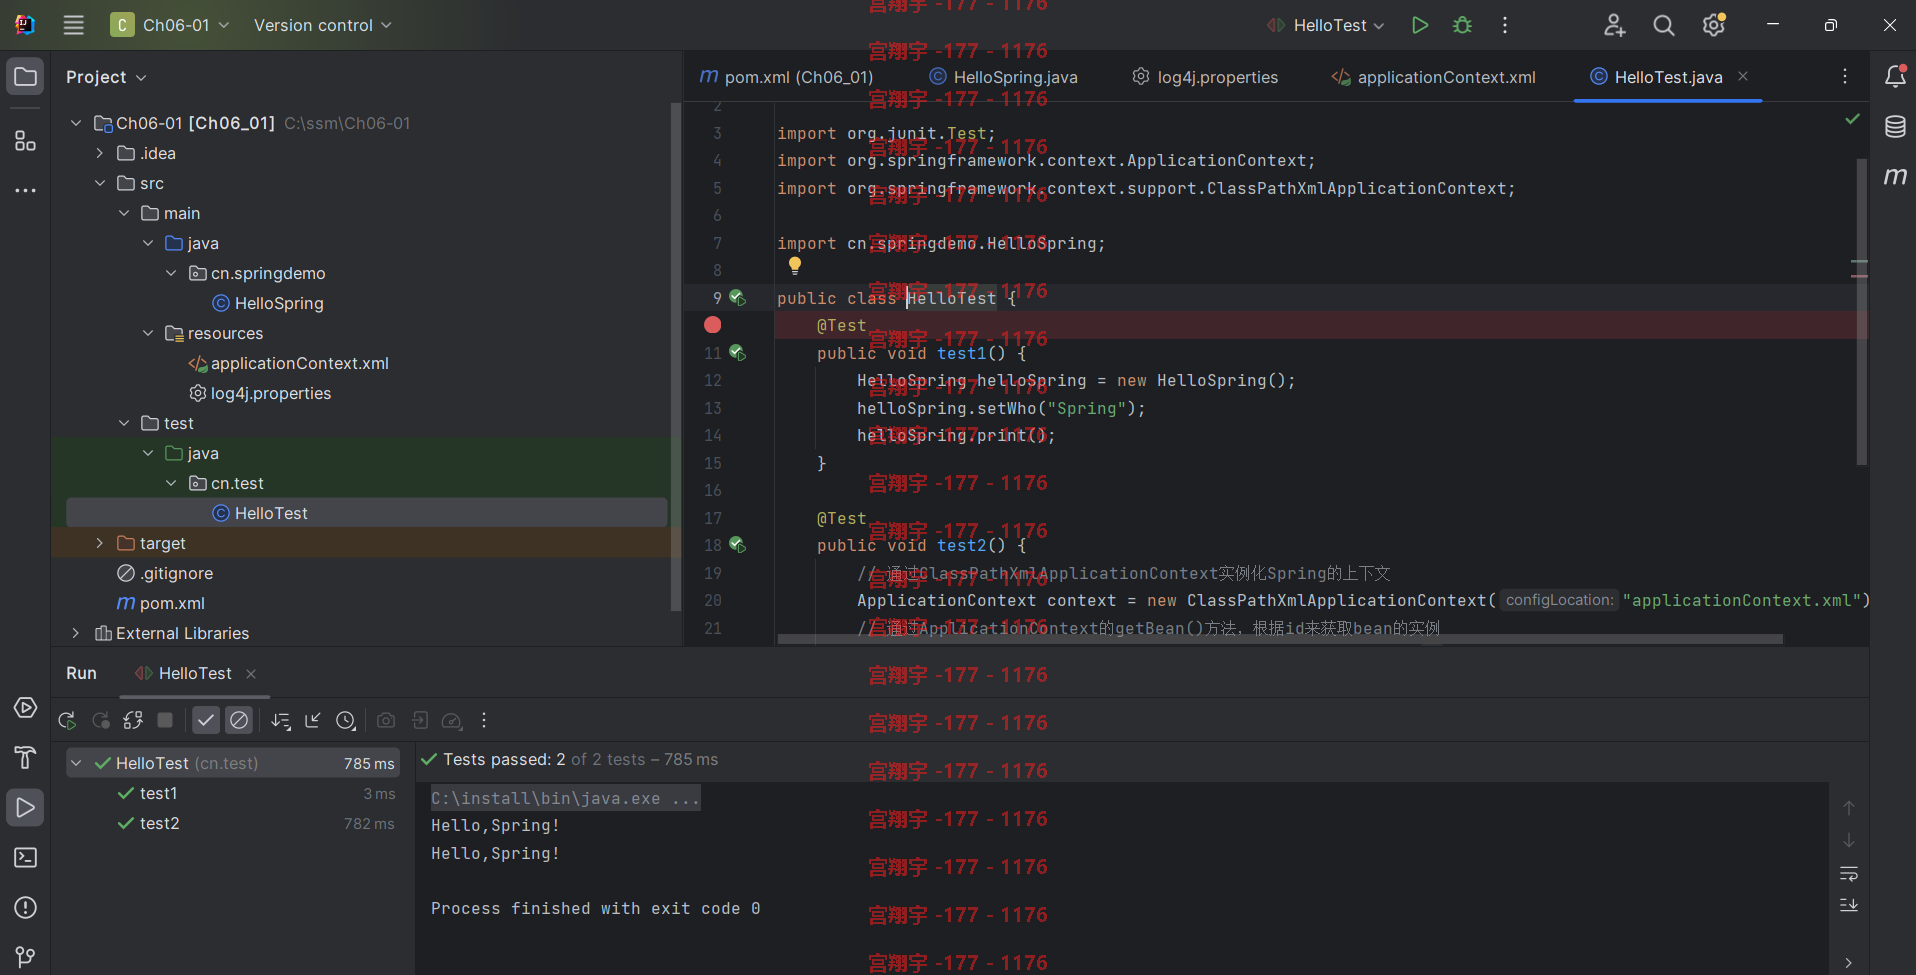Click the stop process button

[x=165, y=720]
